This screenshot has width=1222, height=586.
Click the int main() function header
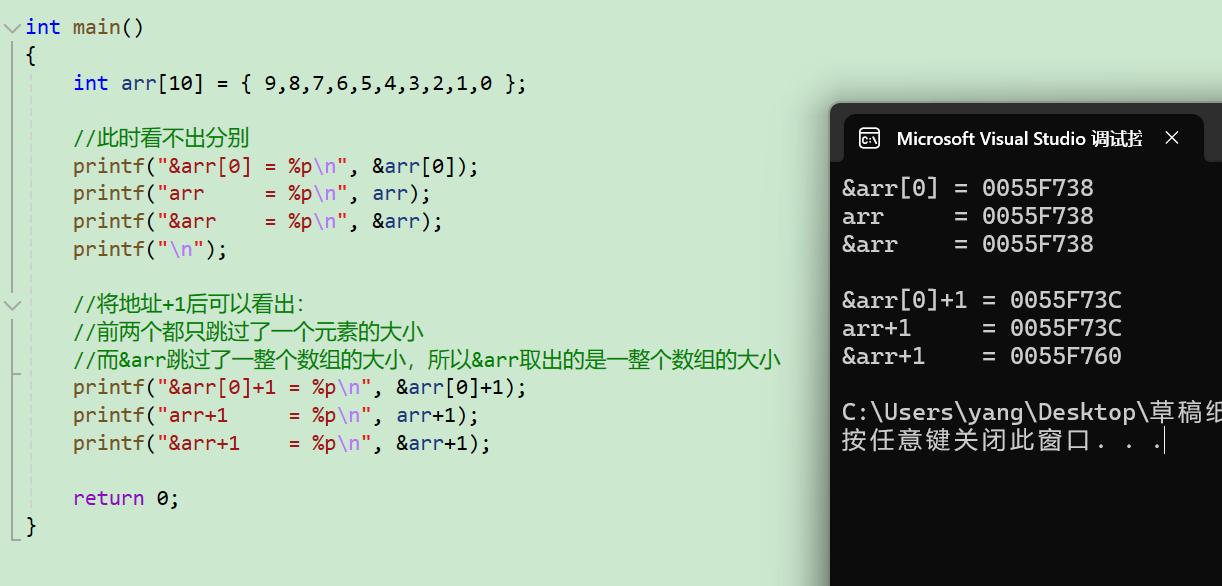[85, 27]
